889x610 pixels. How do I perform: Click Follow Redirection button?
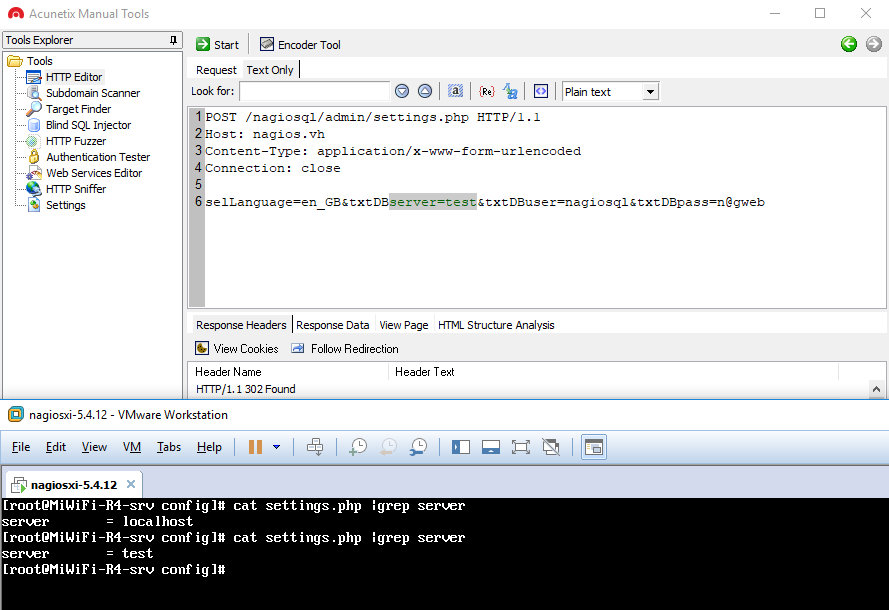[x=345, y=349]
